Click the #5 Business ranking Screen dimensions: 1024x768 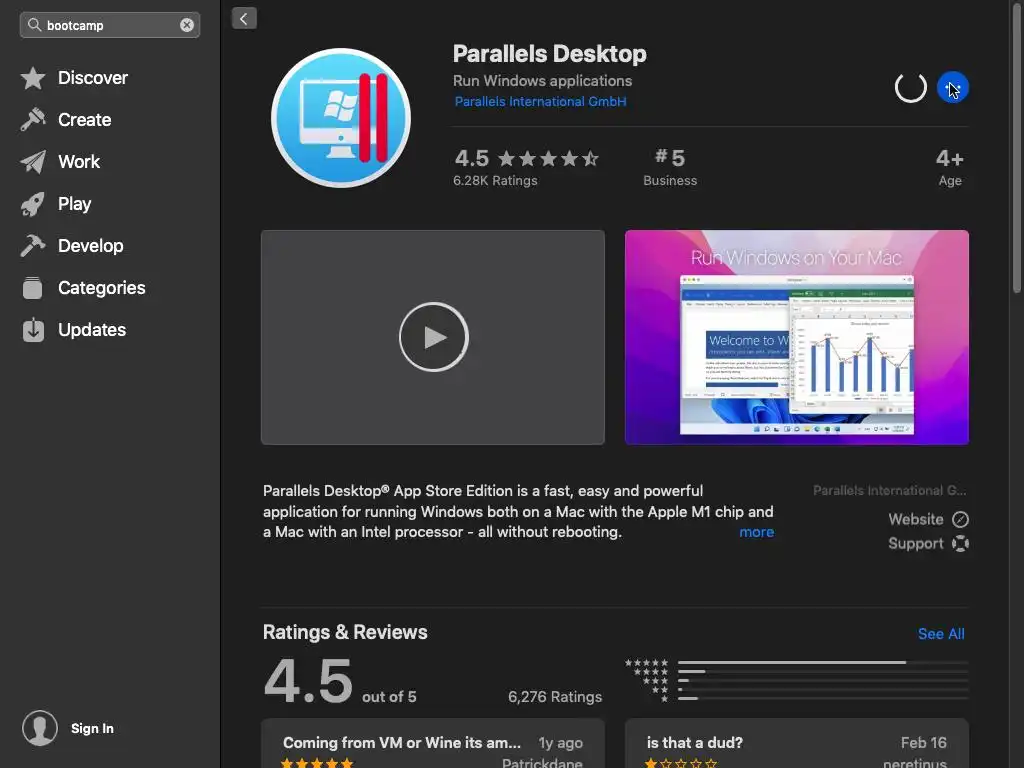tap(670, 167)
